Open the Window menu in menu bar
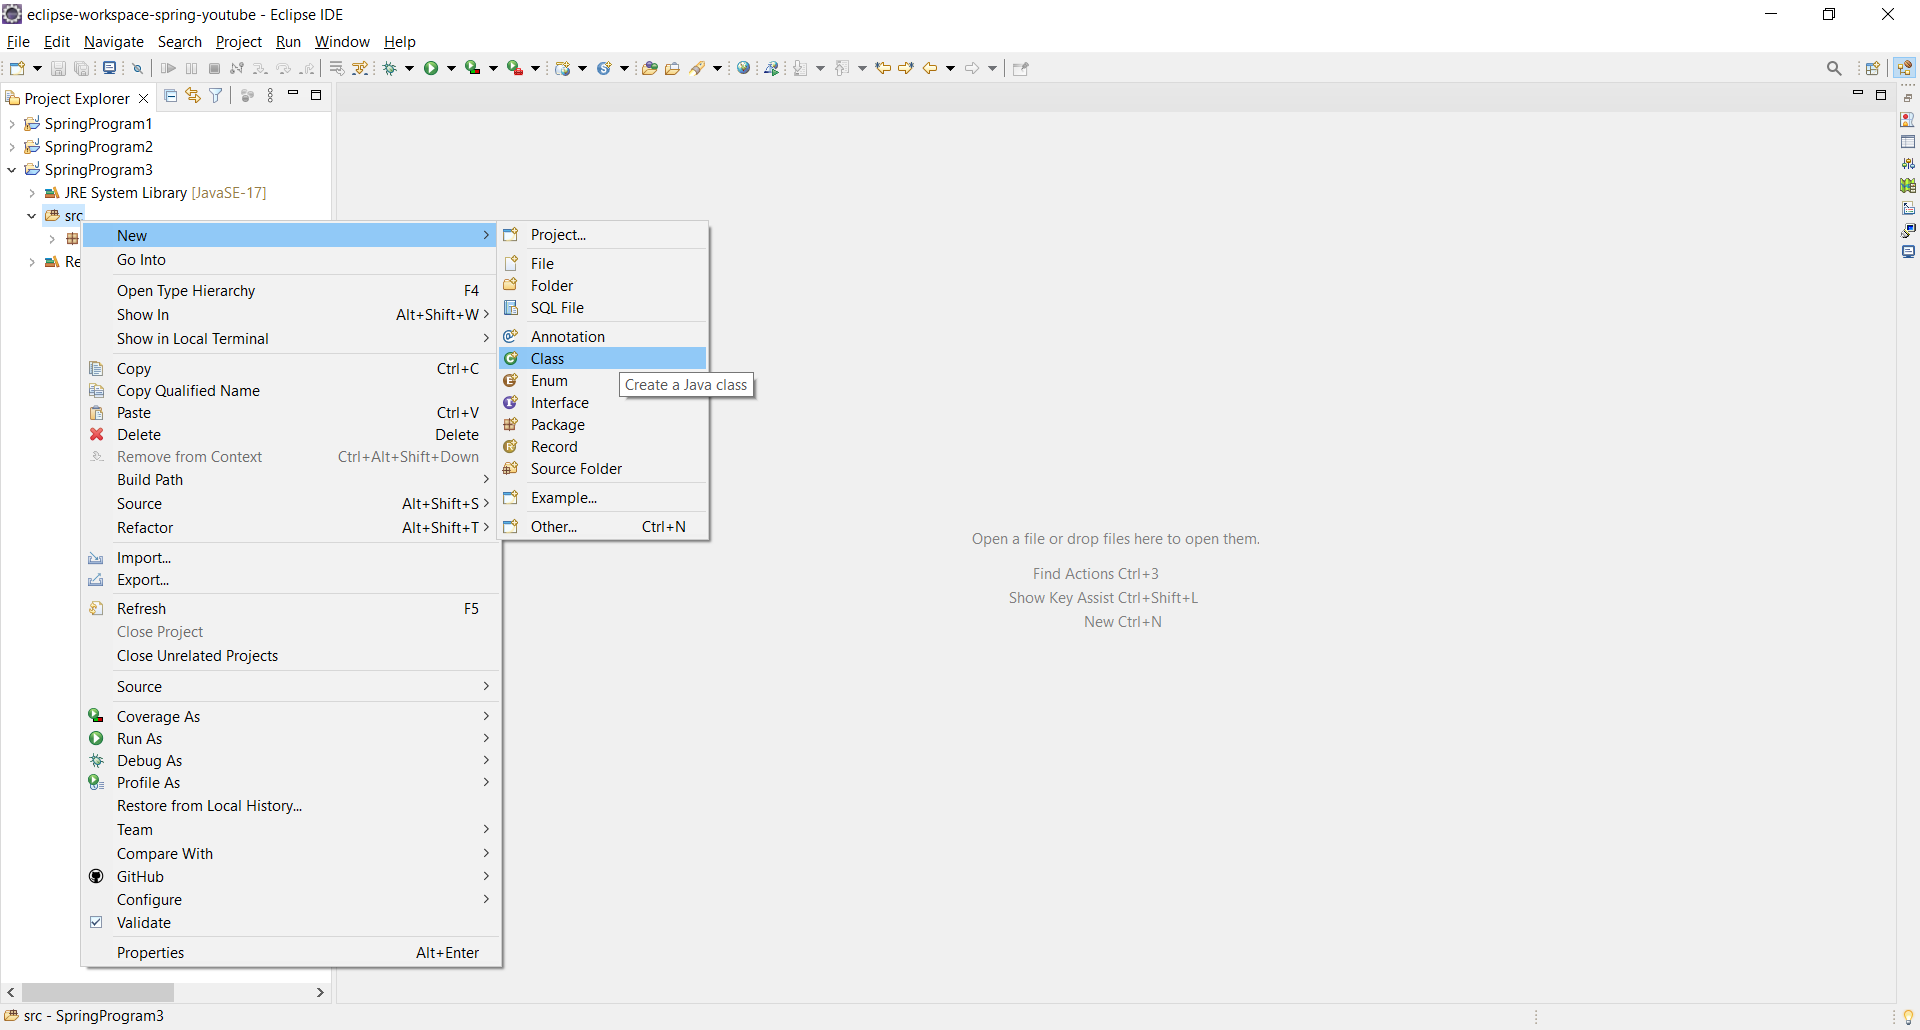 [x=342, y=41]
